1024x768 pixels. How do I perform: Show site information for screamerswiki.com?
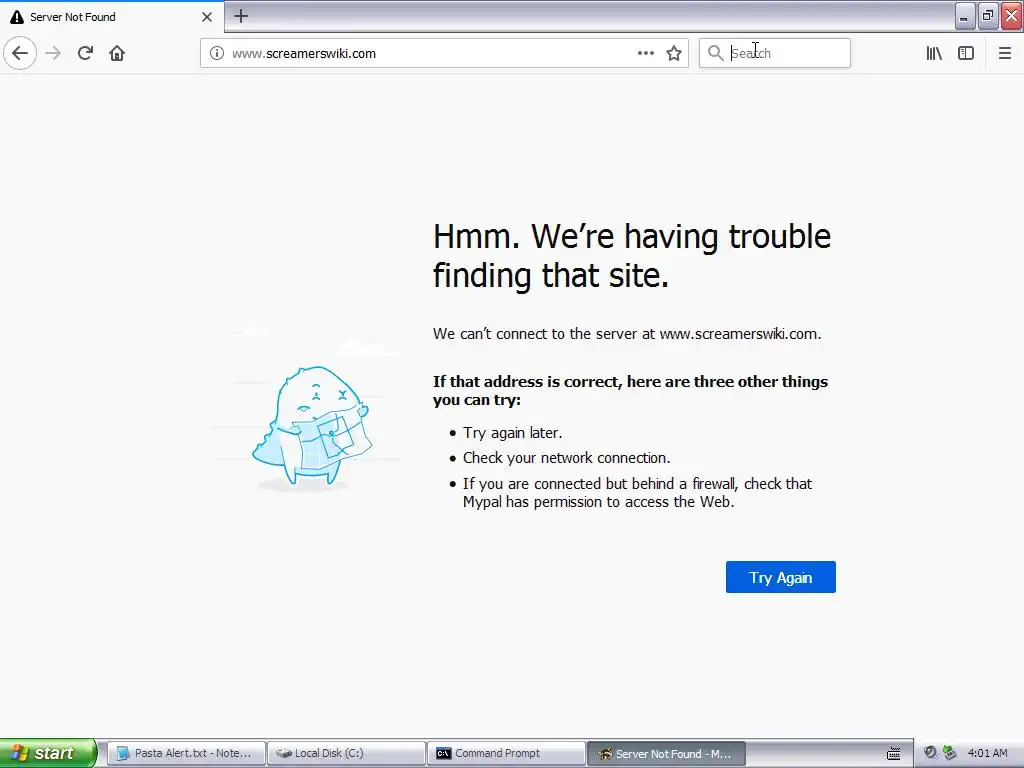coord(217,53)
